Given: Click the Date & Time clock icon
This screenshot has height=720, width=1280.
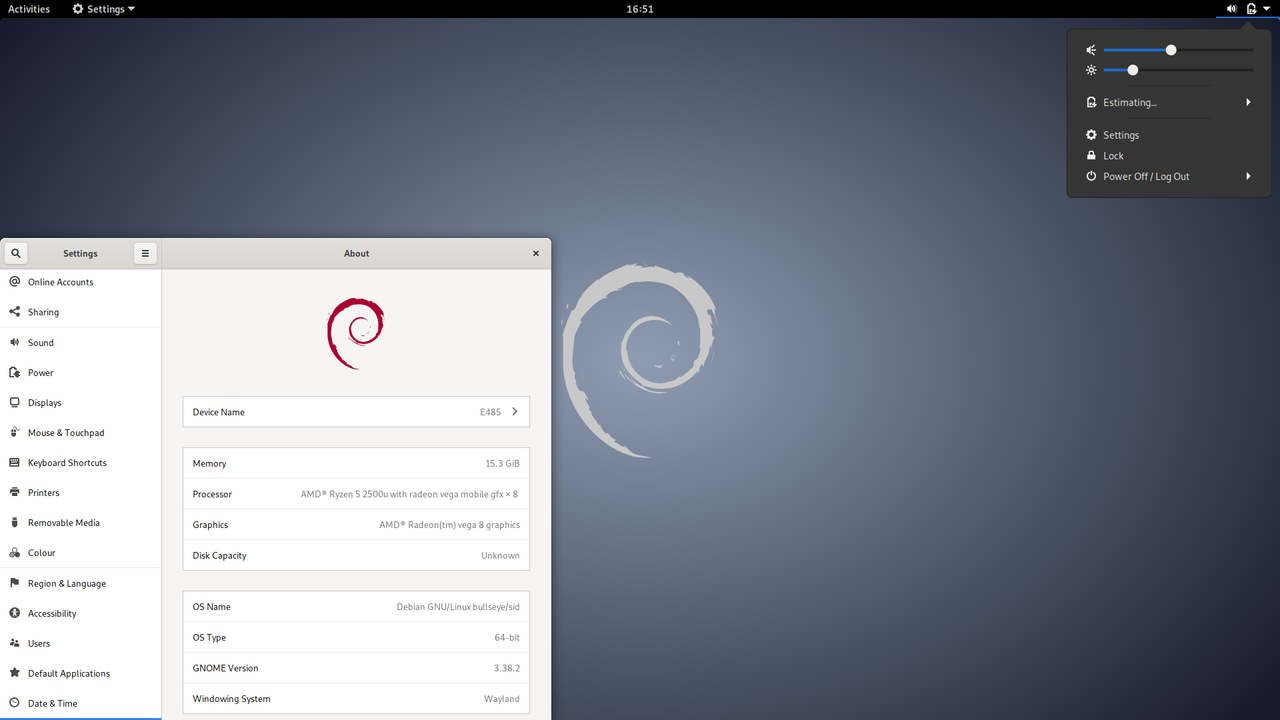Looking at the screenshot, I should pyautogui.click(x=14, y=703).
